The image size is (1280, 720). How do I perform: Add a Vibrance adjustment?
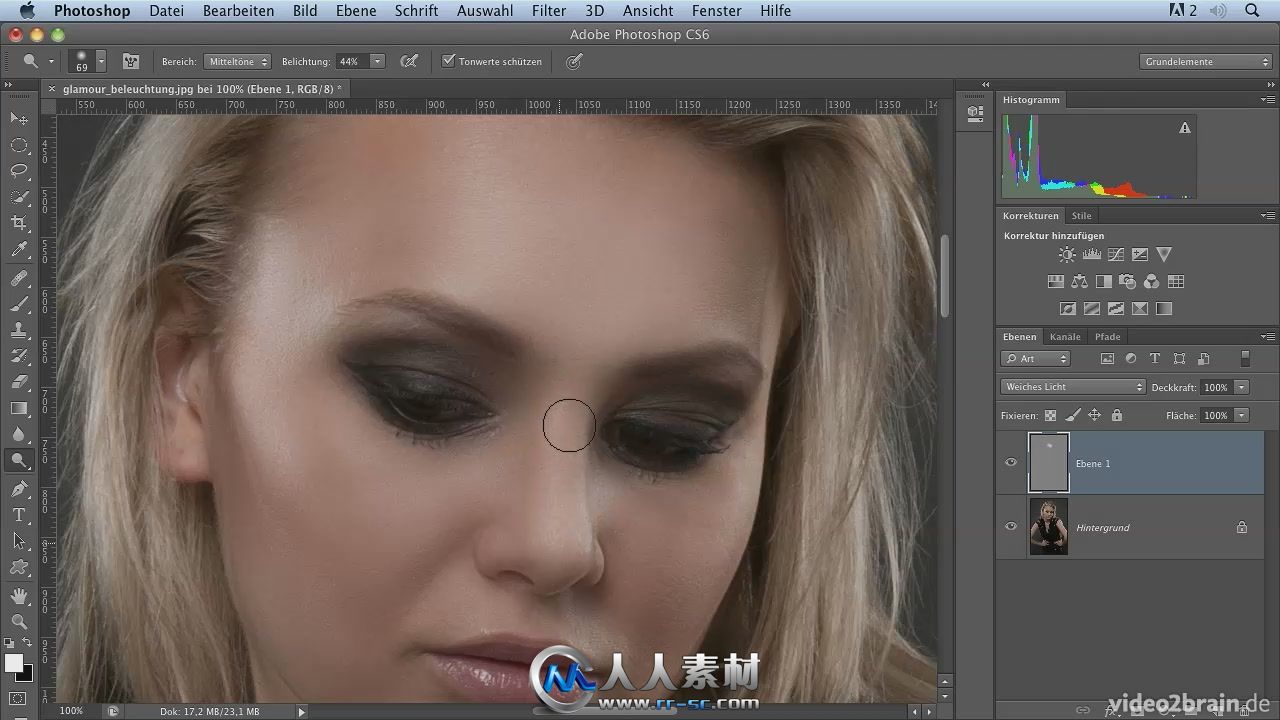[1163, 255]
